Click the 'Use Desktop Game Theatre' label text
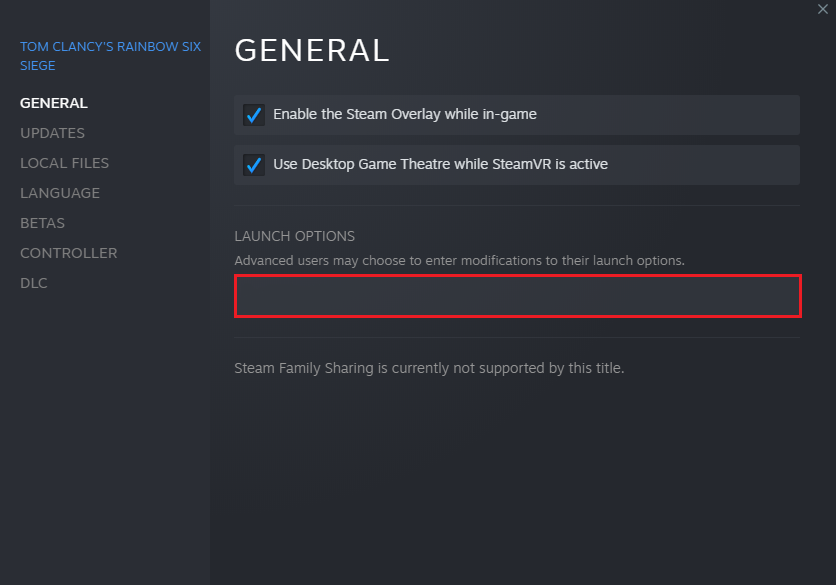 [440, 165]
